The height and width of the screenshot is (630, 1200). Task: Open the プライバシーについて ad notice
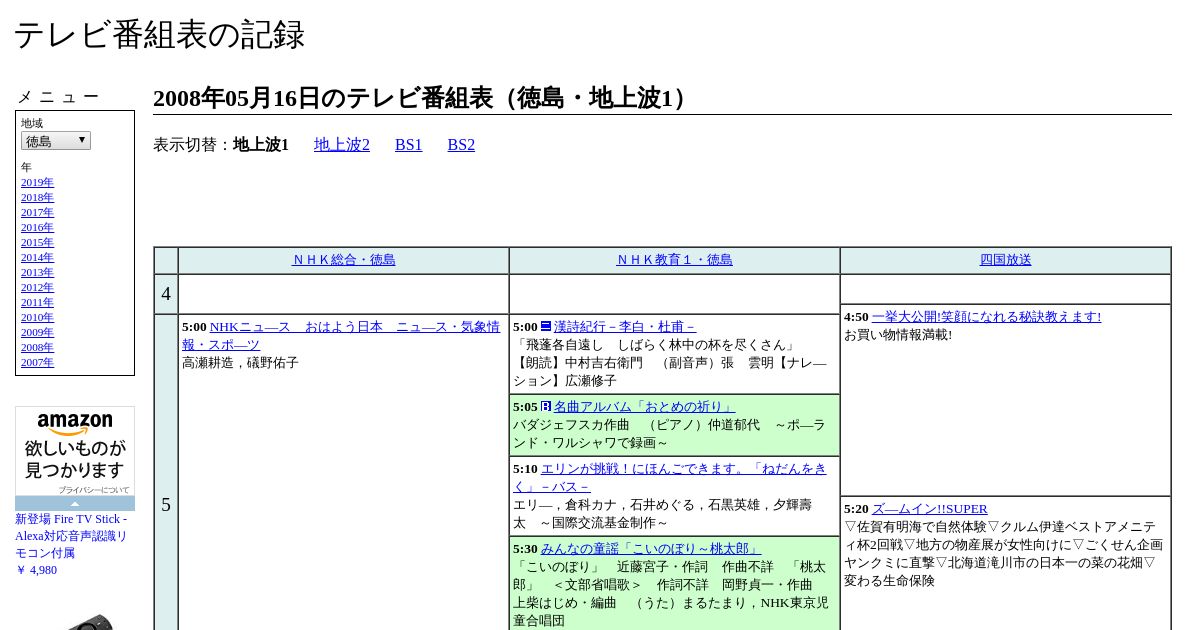93,490
